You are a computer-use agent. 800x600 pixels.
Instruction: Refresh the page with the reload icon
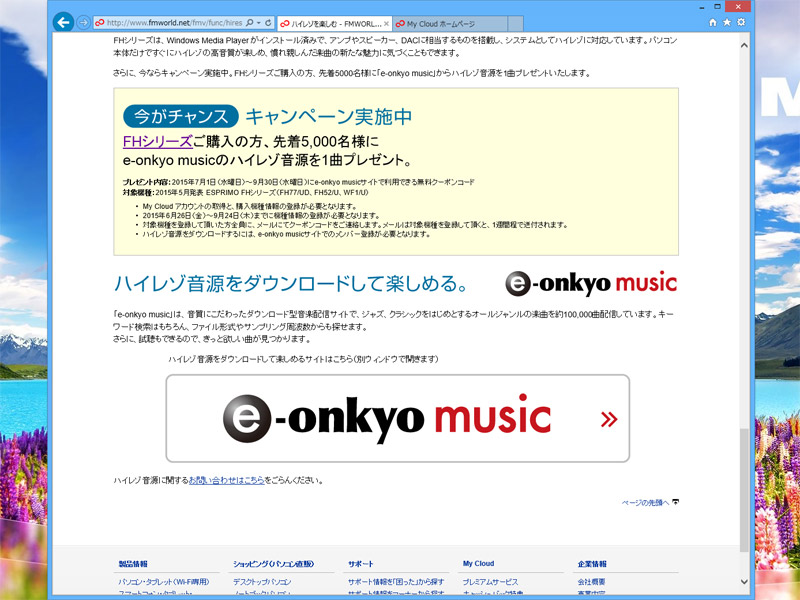(x=269, y=22)
